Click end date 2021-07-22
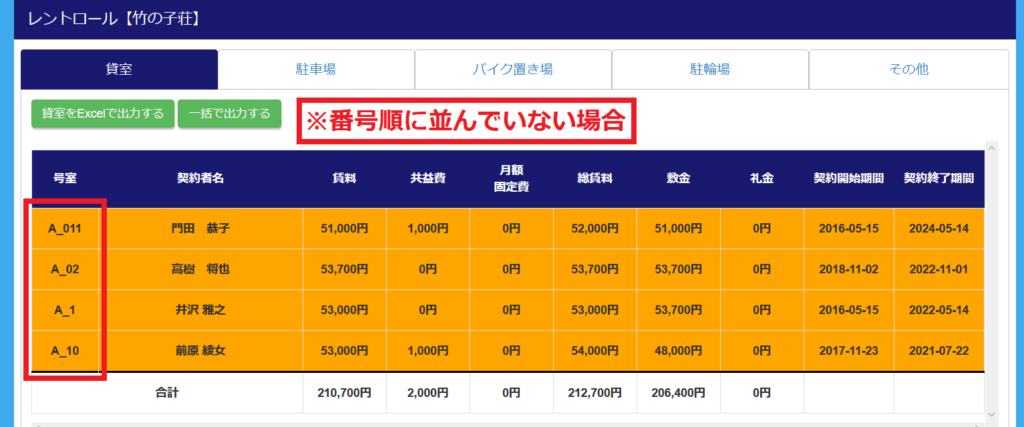The width and height of the screenshot is (1024, 427). pos(939,351)
